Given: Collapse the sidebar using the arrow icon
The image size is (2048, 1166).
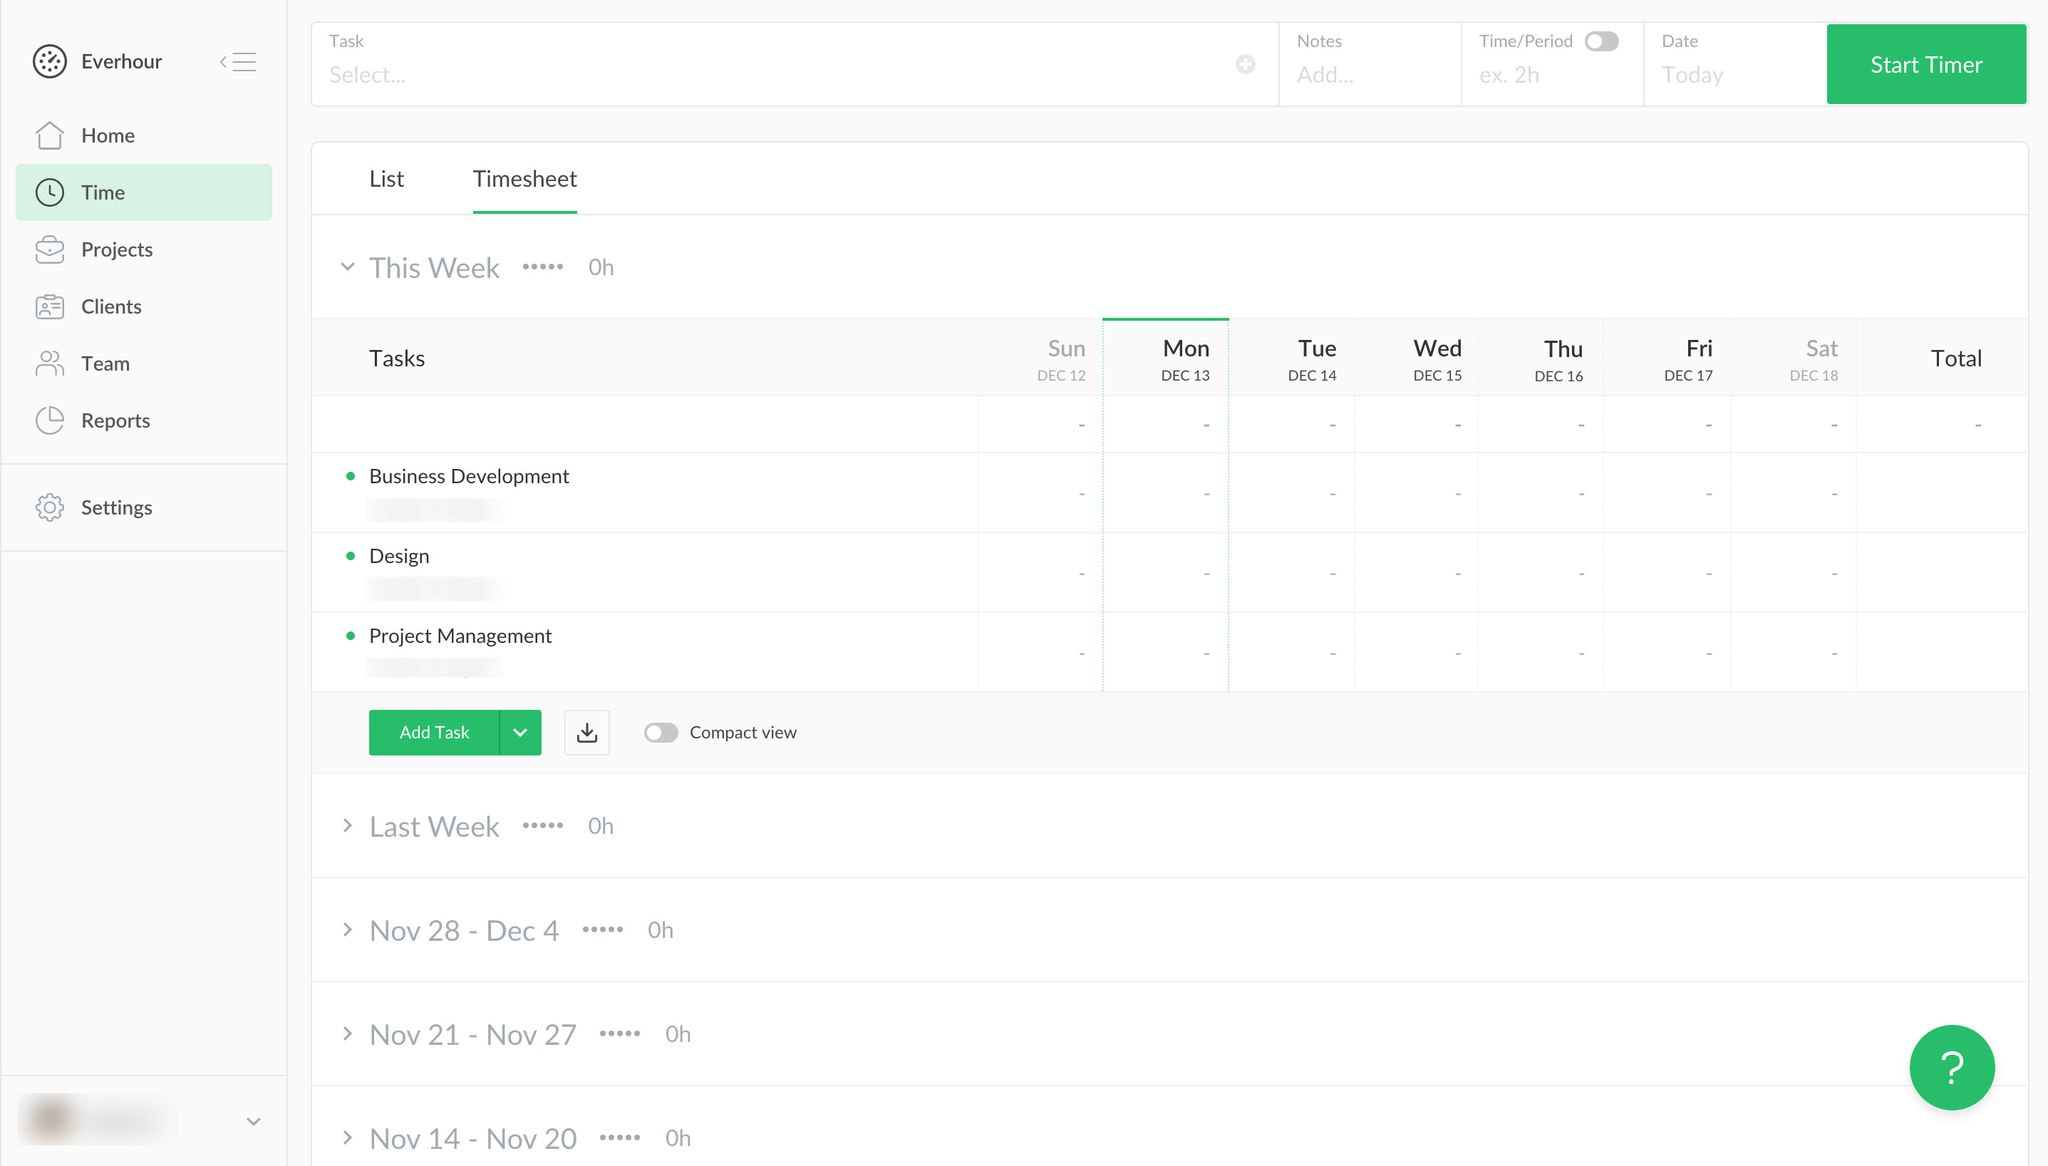Looking at the screenshot, I should click(238, 61).
